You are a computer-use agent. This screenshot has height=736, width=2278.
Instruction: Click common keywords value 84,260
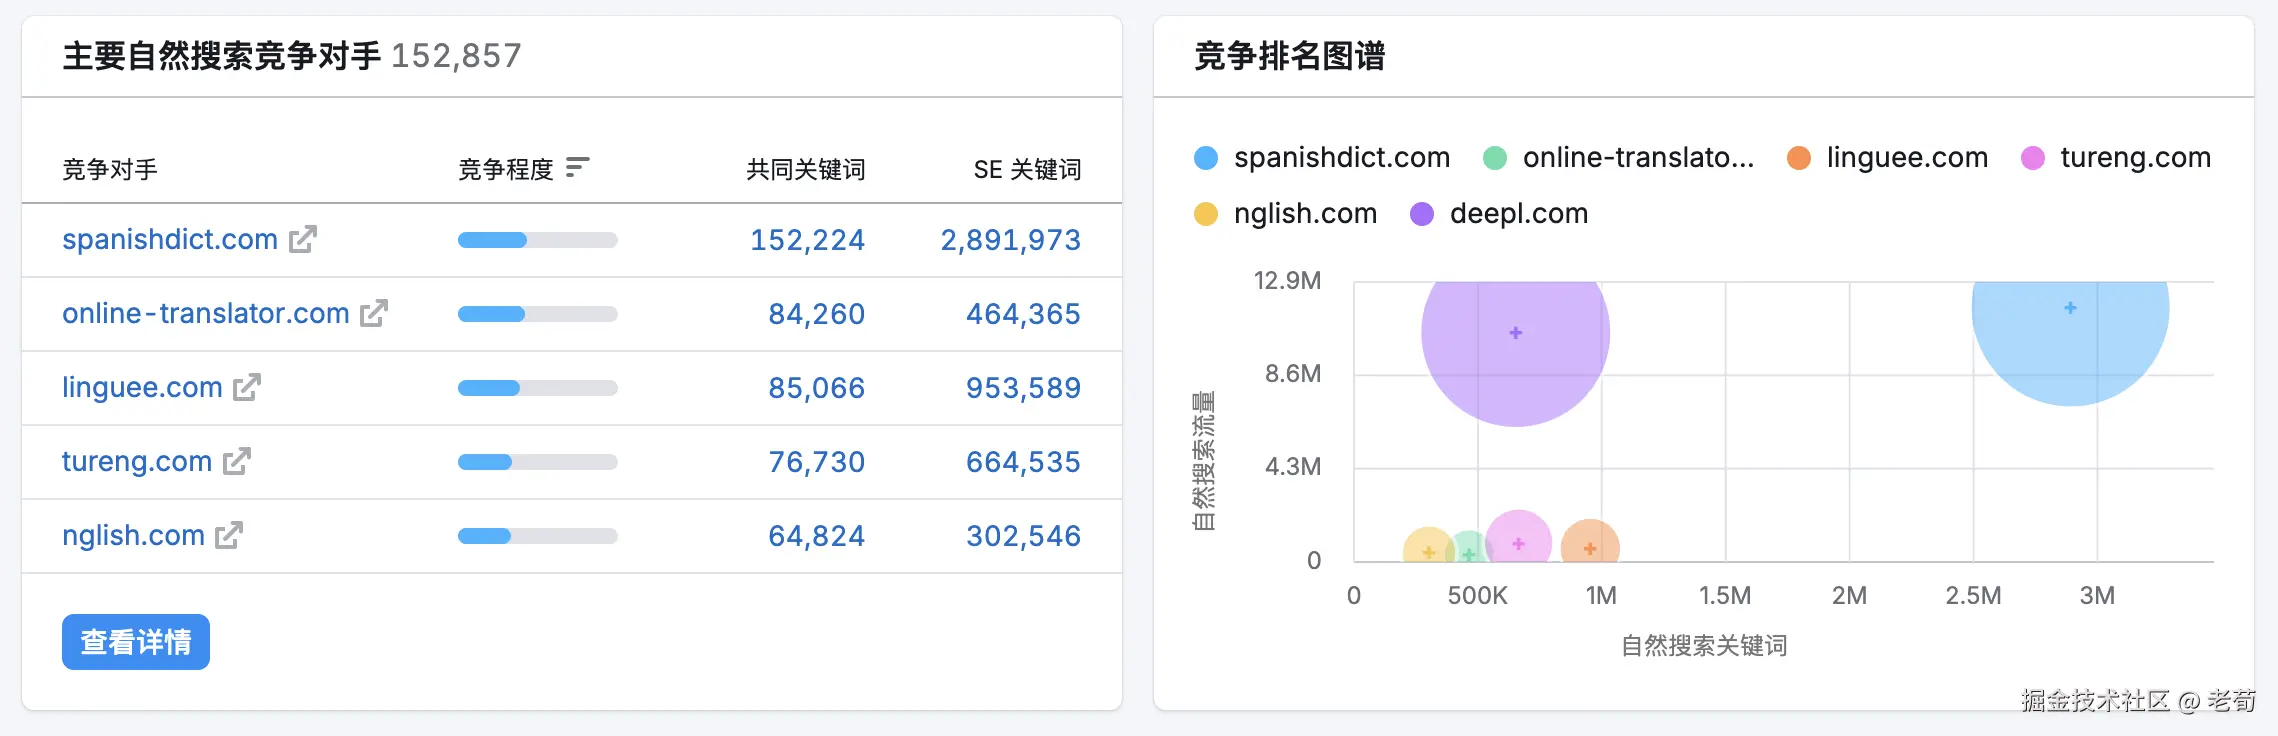point(816,314)
